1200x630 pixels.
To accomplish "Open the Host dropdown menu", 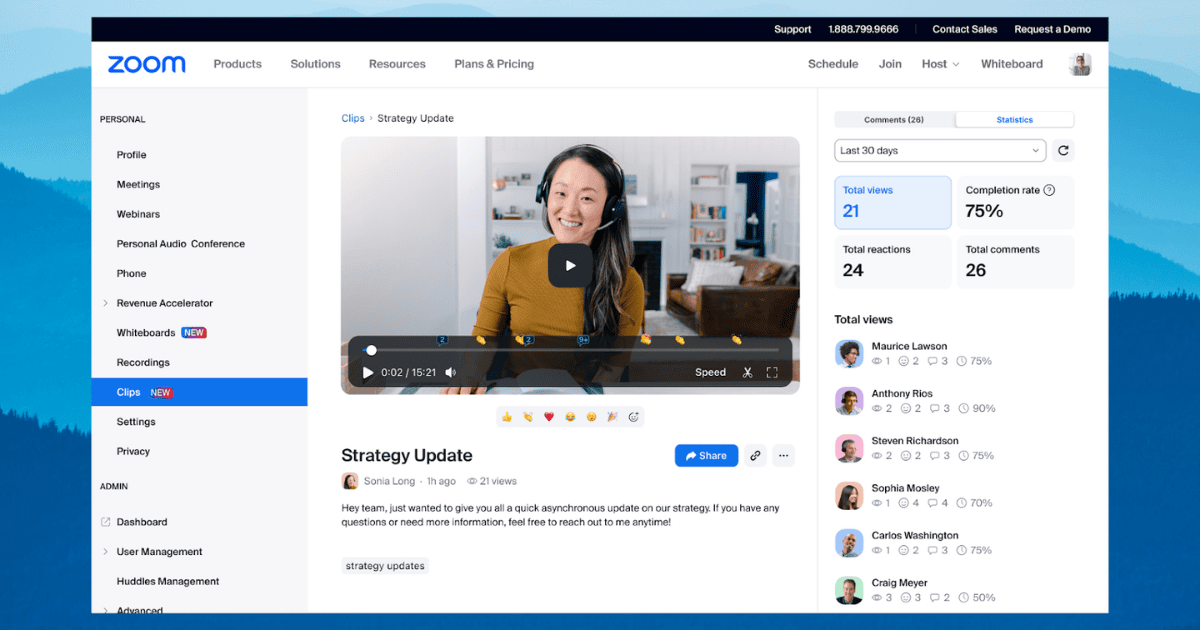I will (940, 64).
